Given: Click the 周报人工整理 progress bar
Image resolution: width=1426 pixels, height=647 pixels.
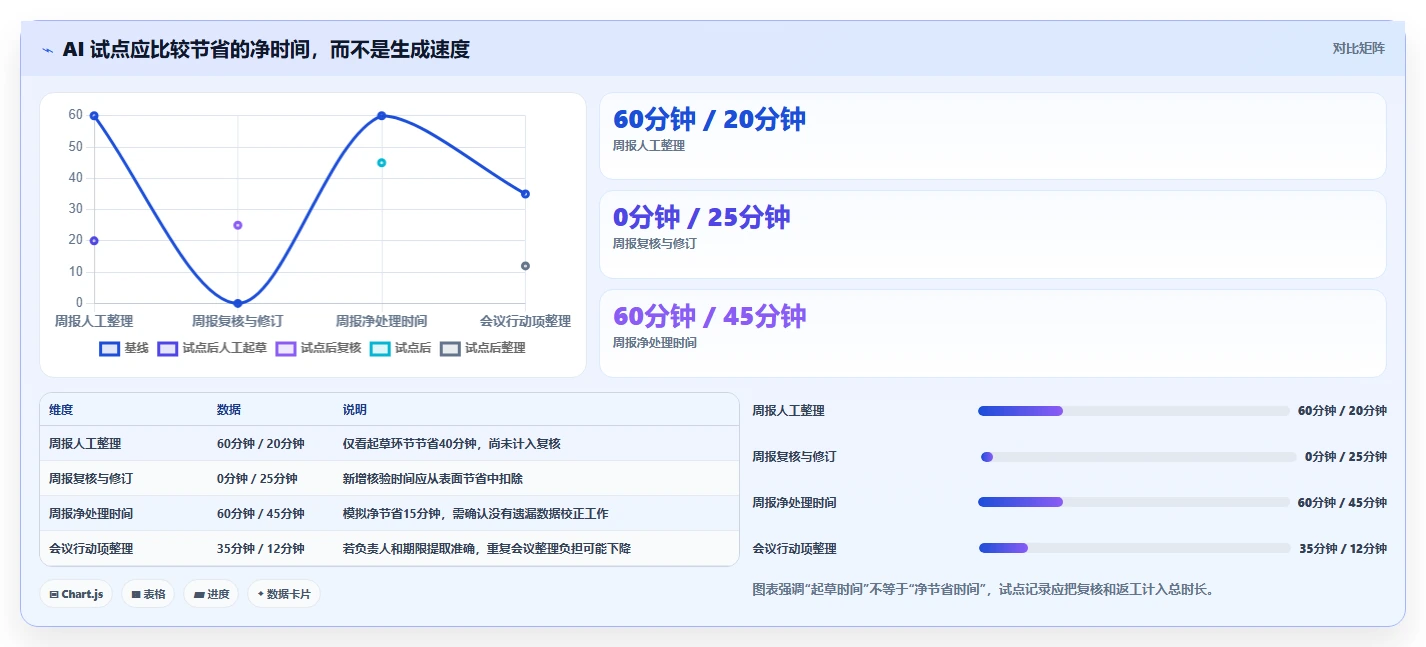Looking at the screenshot, I should [1134, 411].
